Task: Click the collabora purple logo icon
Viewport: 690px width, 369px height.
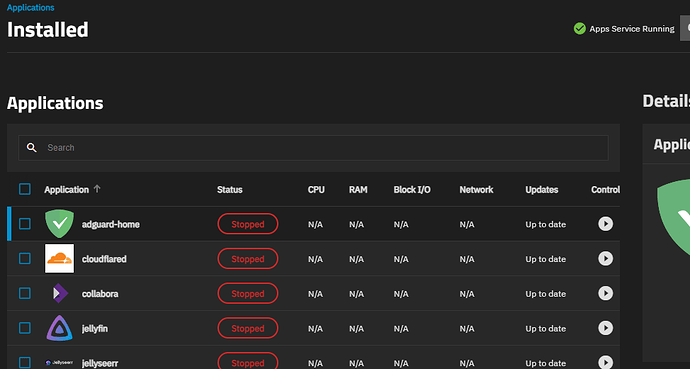Action: pyautogui.click(x=59, y=293)
